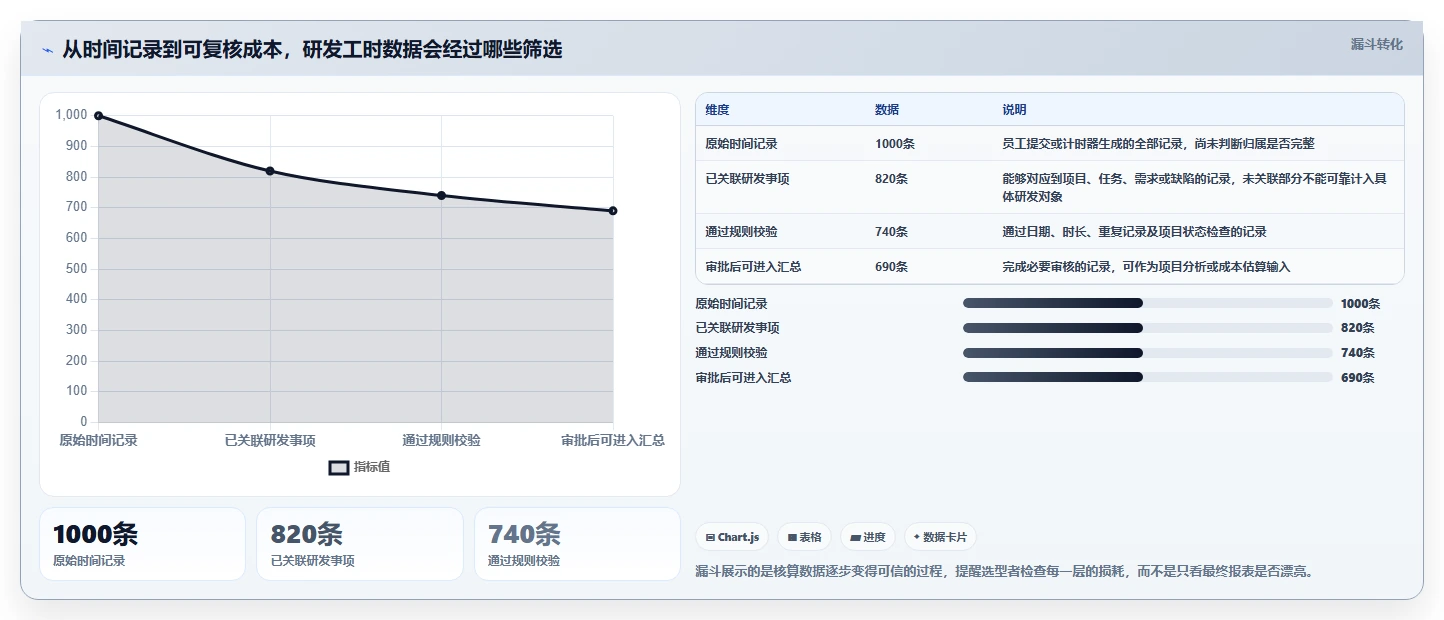Click the 690条 label beside progress bar

coord(1358,378)
